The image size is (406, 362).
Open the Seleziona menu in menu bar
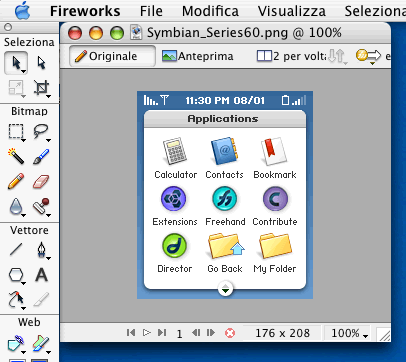(375, 11)
